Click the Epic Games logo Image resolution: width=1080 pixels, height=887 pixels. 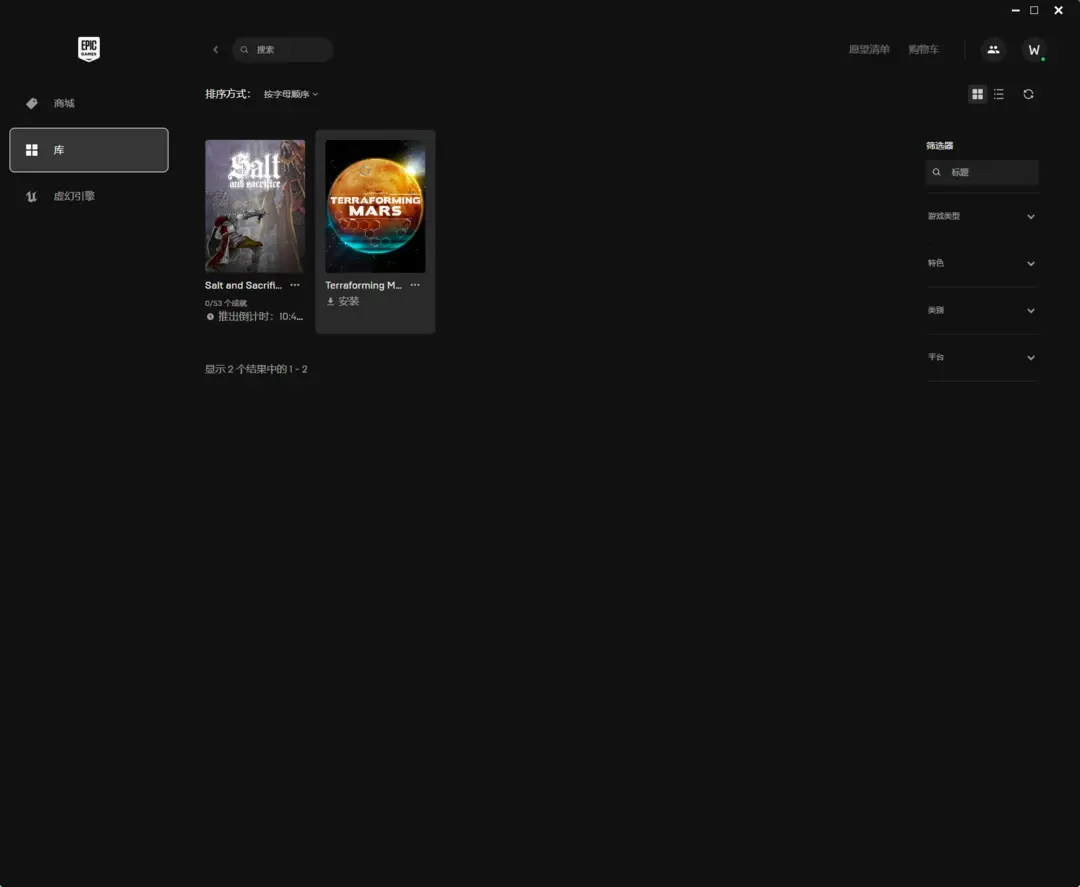[89, 50]
